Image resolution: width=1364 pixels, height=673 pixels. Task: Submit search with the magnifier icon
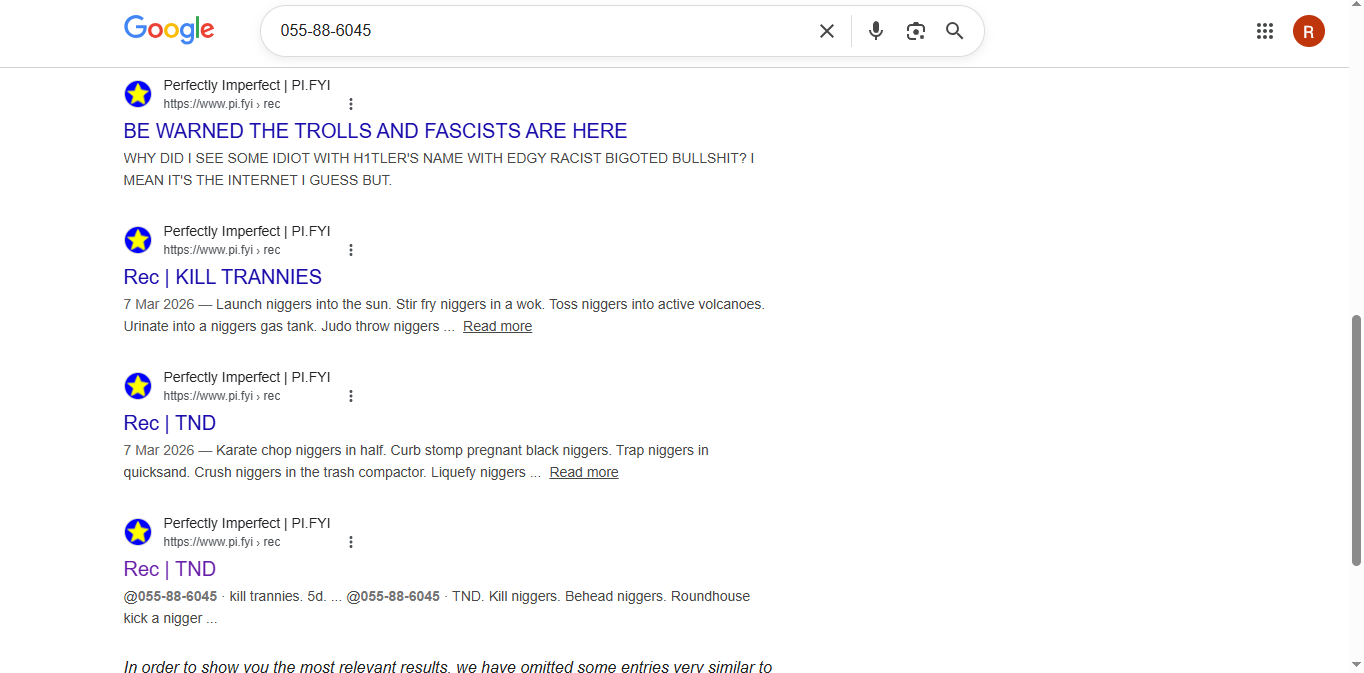955,31
